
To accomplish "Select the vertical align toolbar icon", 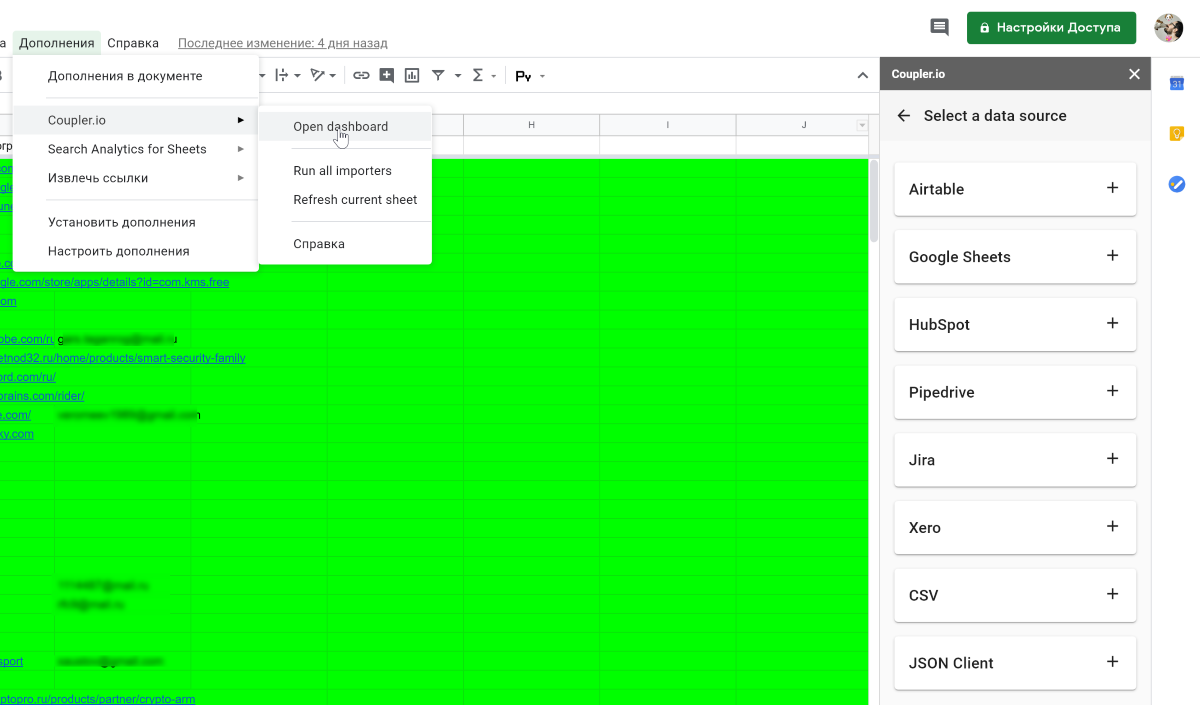I will coord(281,75).
